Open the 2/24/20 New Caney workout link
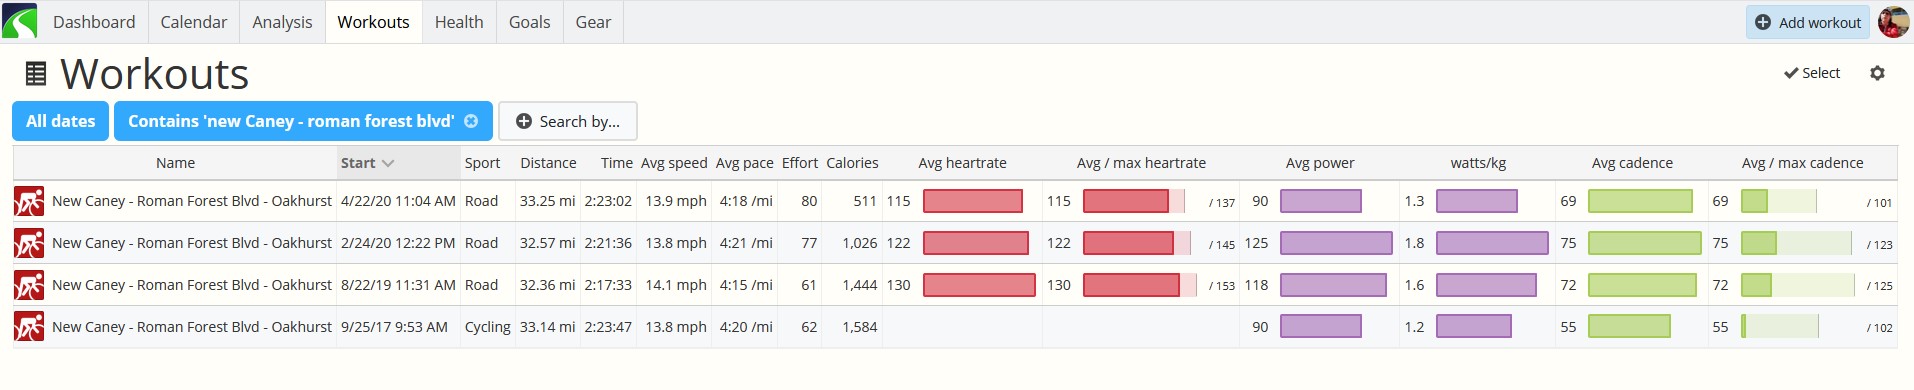 pyautogui.click(x=192, y=243)
